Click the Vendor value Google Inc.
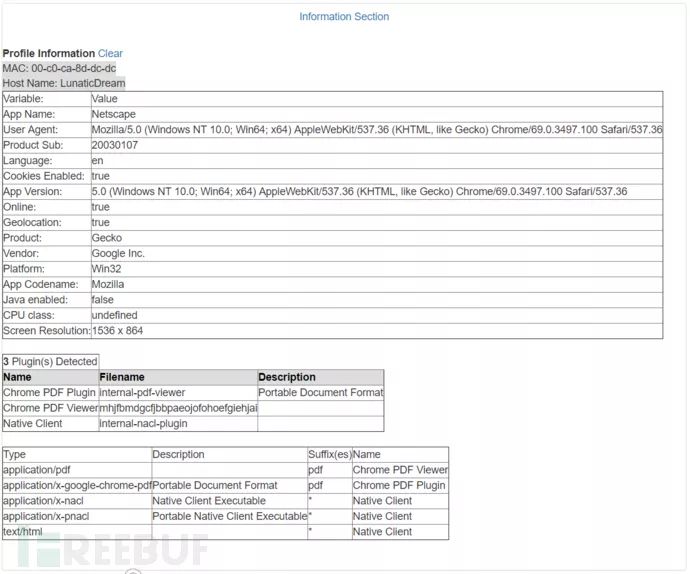 pos(118,254)
